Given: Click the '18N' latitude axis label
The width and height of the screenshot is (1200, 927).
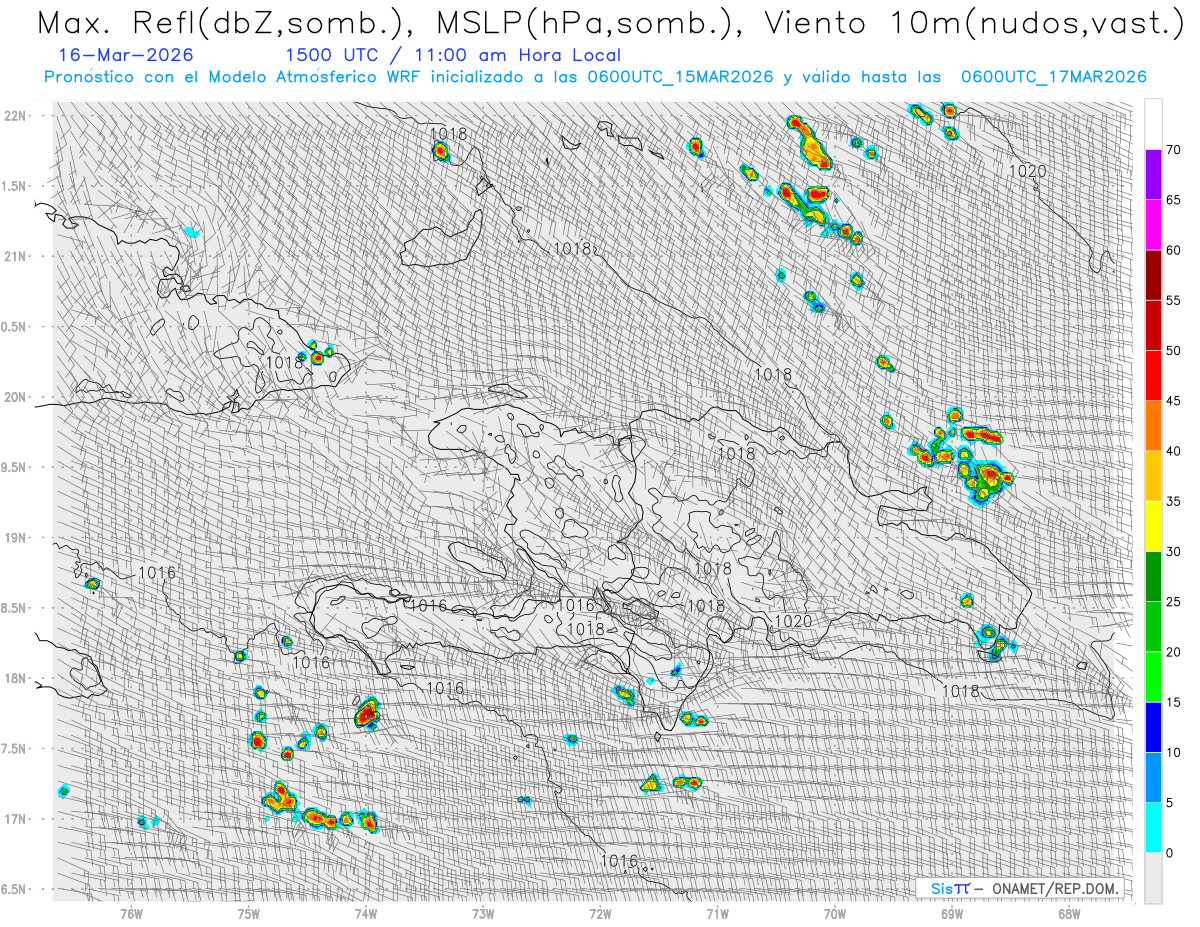Looking at the screenshot, I should coord(14,678).
